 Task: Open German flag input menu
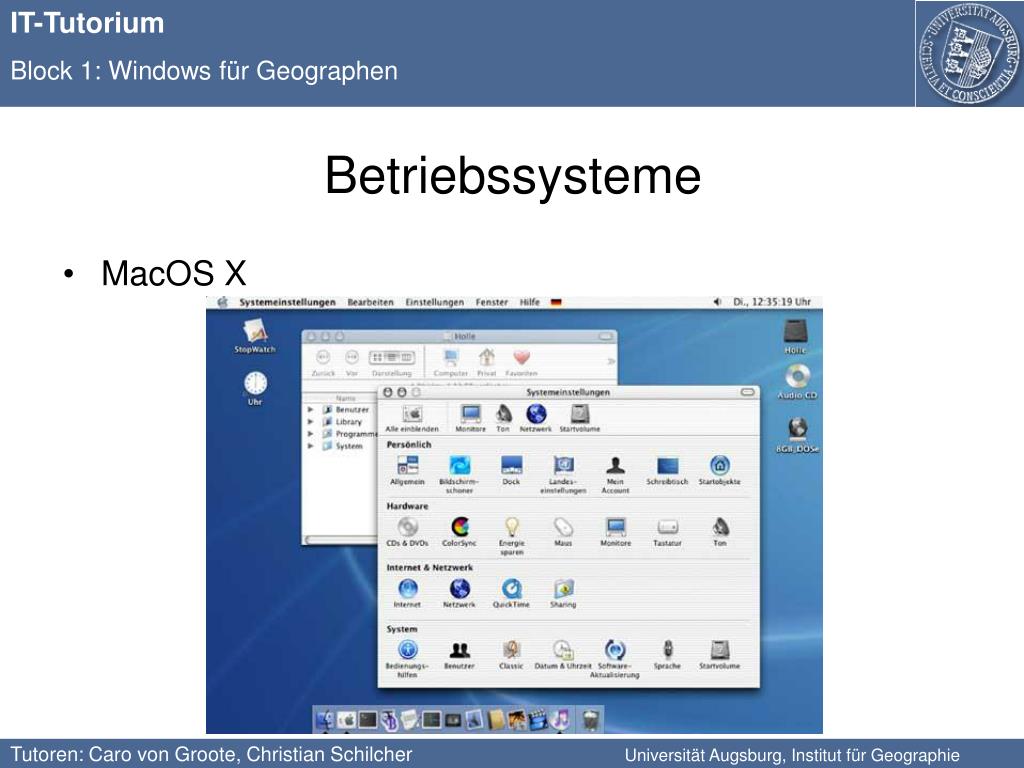point(556,302)
